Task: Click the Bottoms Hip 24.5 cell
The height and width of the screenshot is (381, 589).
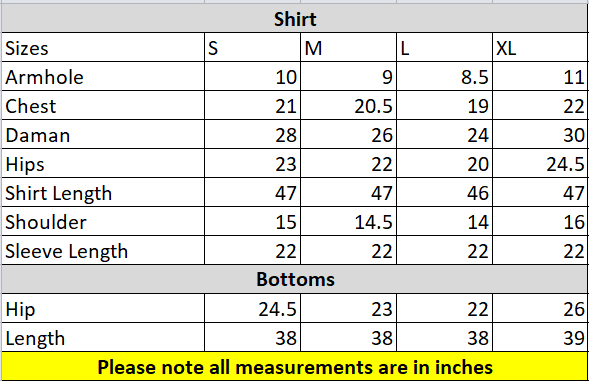Action: pos(252,308)
